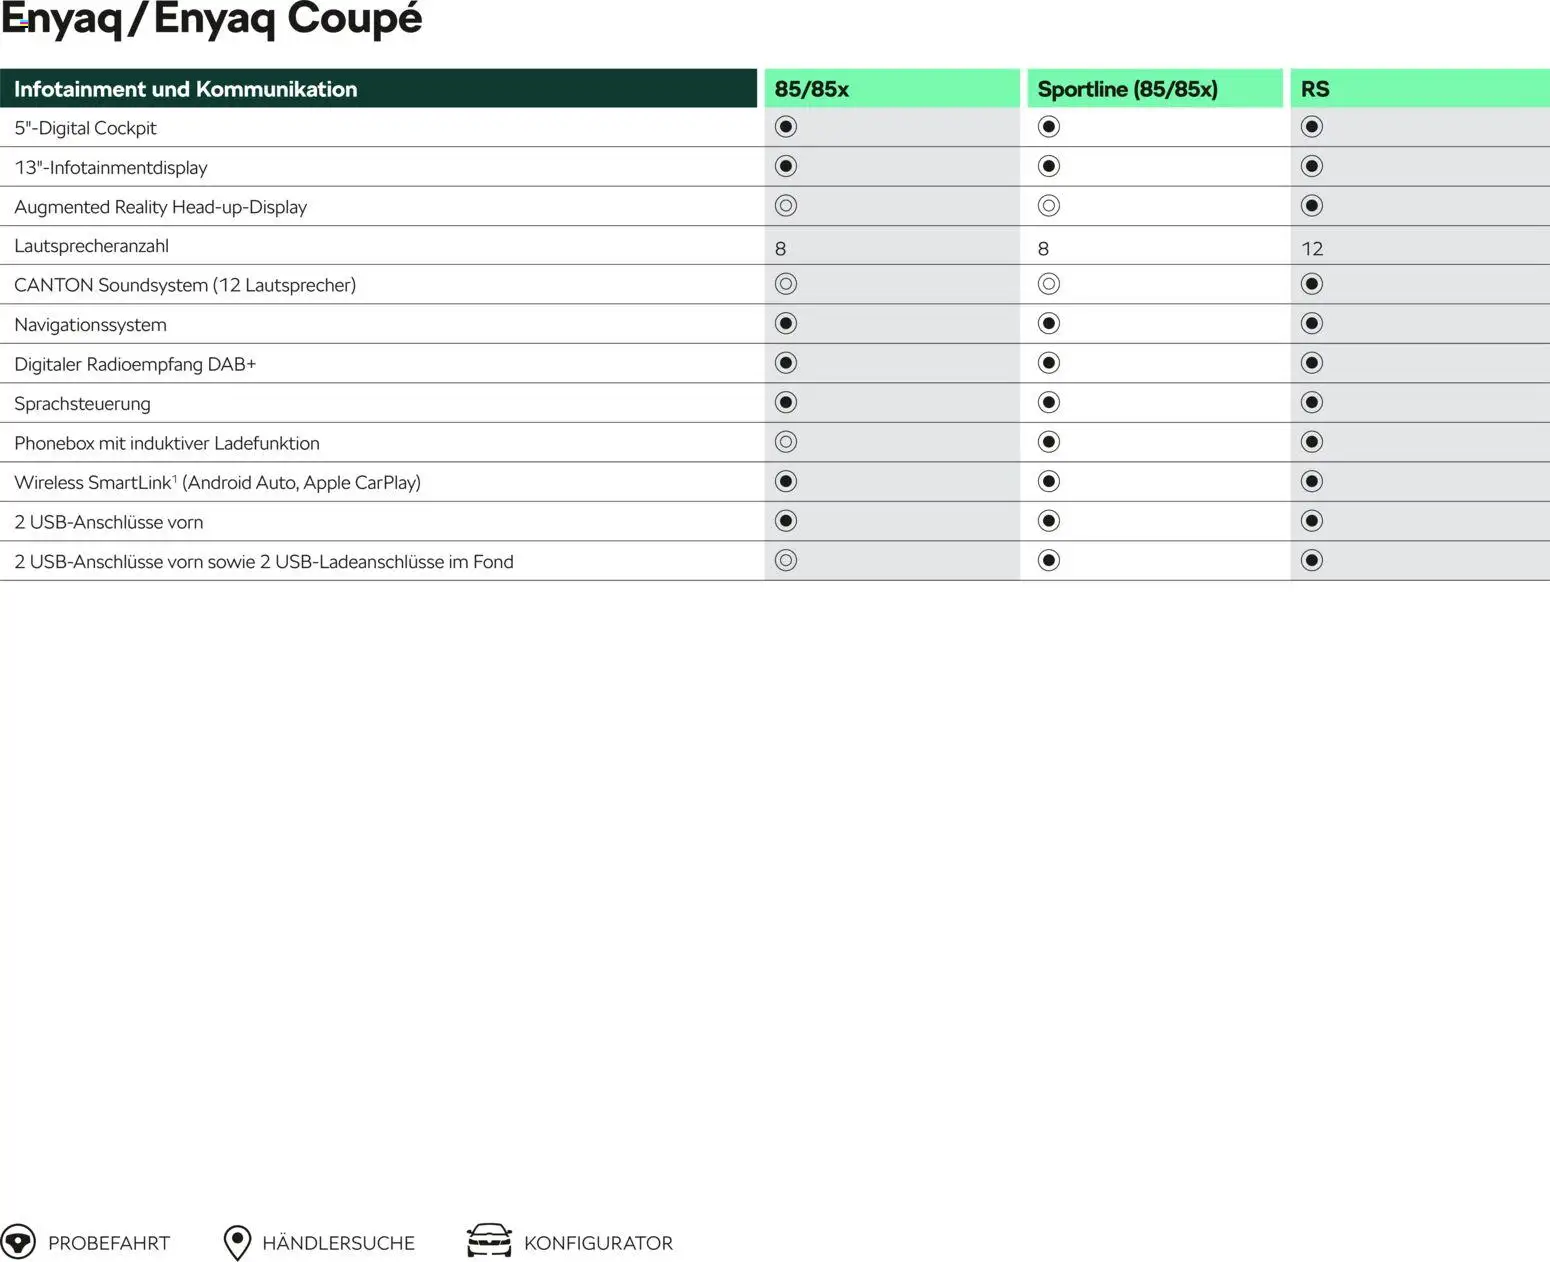Click optional marker for Phonebox in 85/85x column

[x=786, y=442]
